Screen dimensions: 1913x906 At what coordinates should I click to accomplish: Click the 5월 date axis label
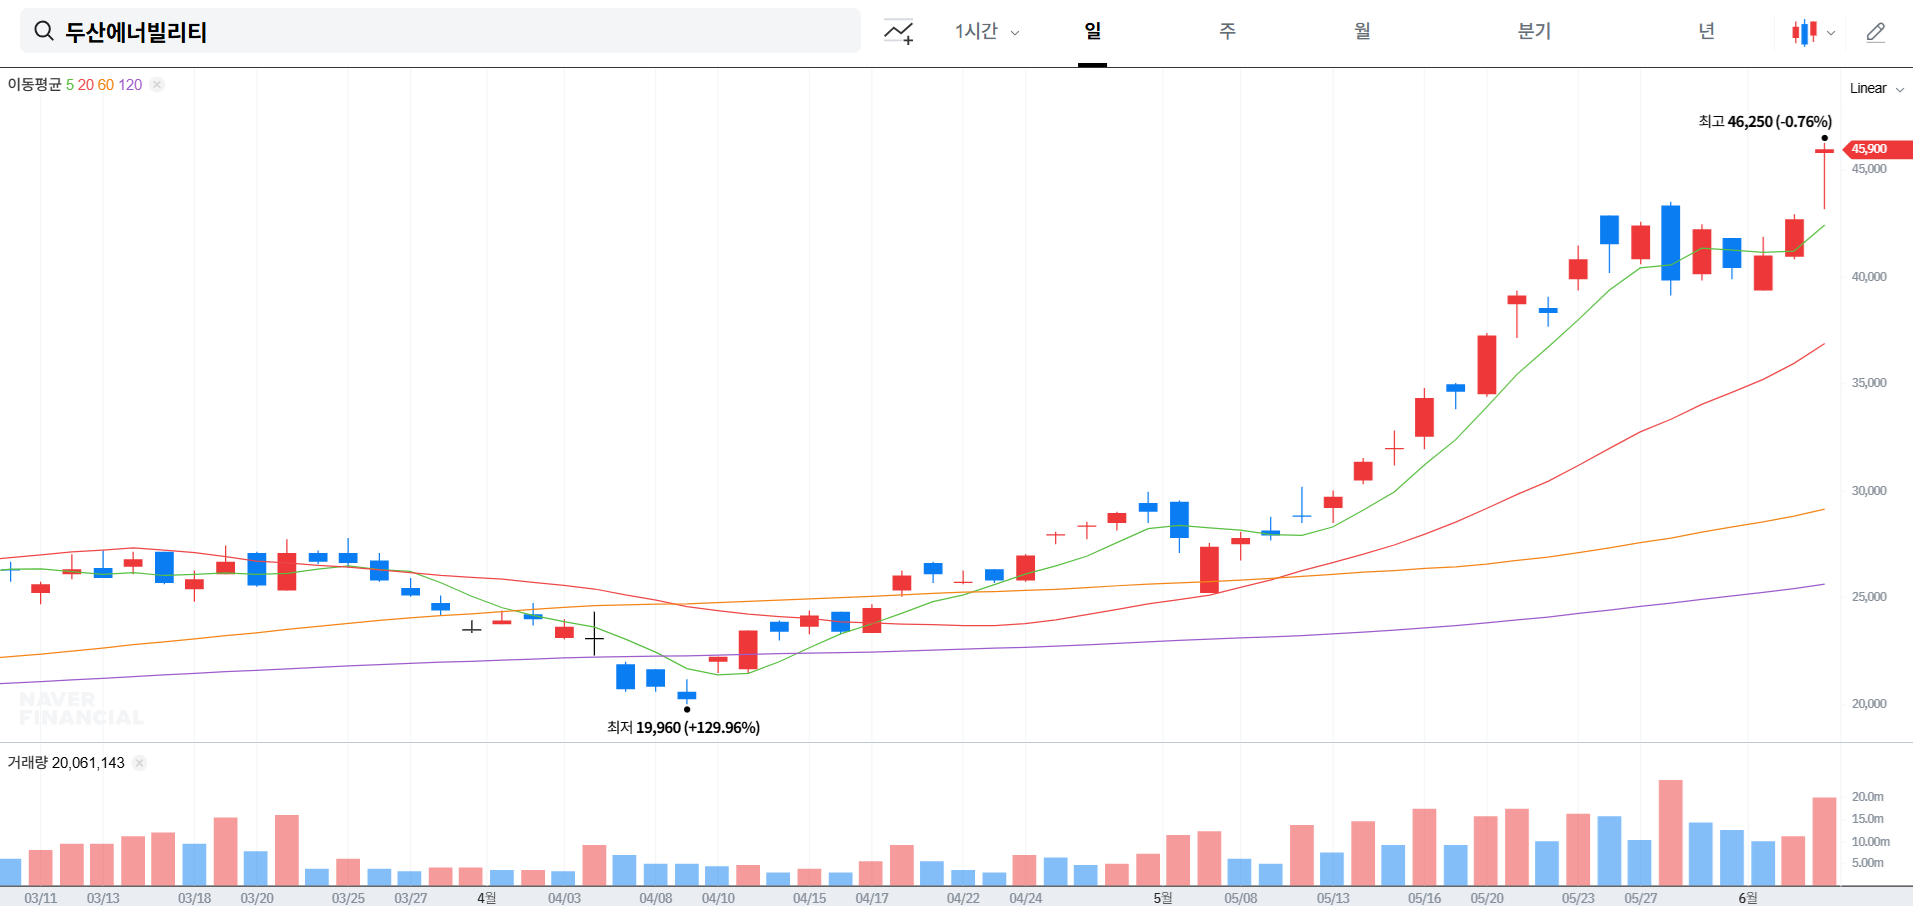[x=1163, y=898]
